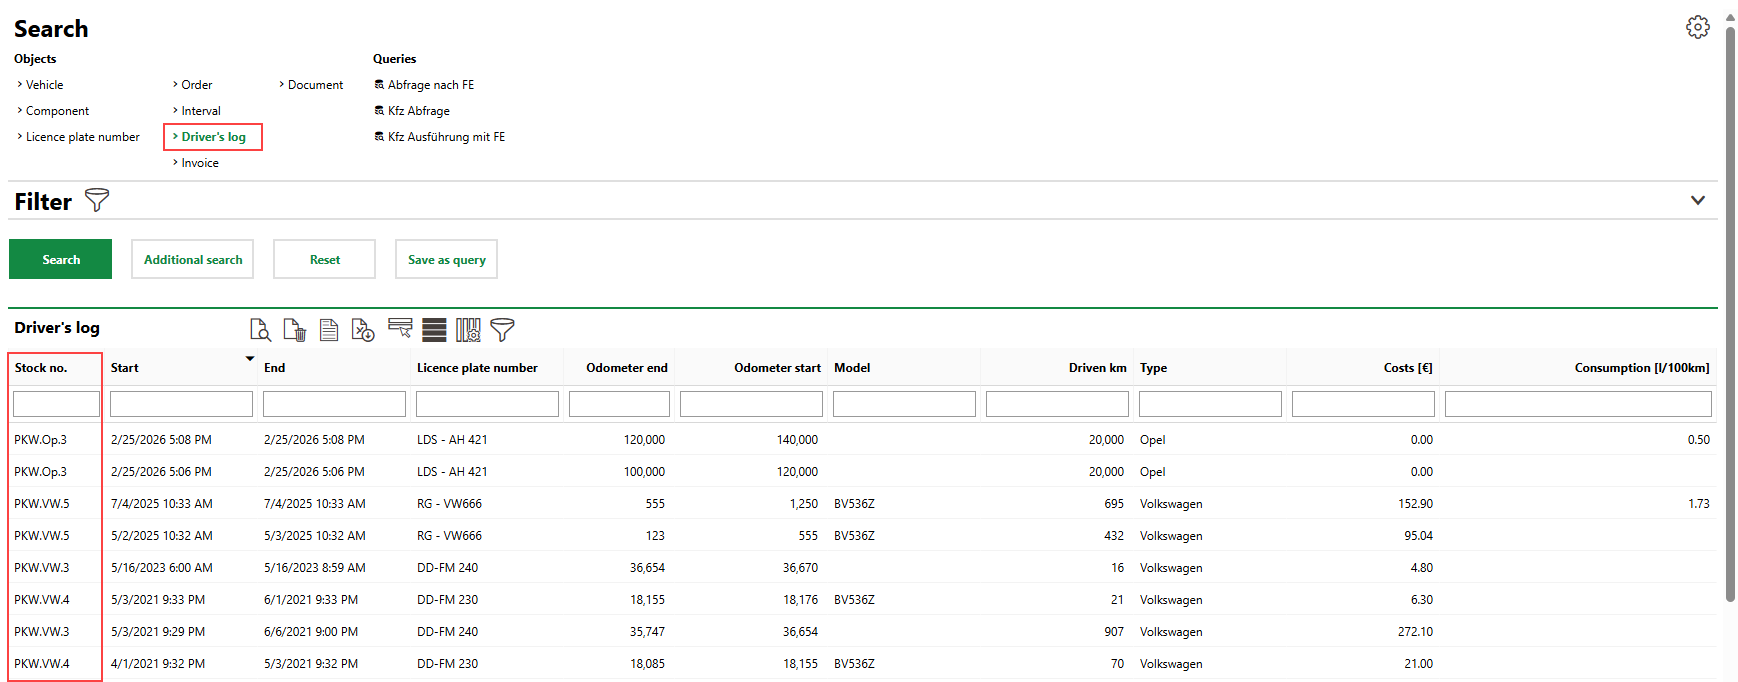
Task: Open the document report icon in toolbar
Action: click(x=328, y=330)
